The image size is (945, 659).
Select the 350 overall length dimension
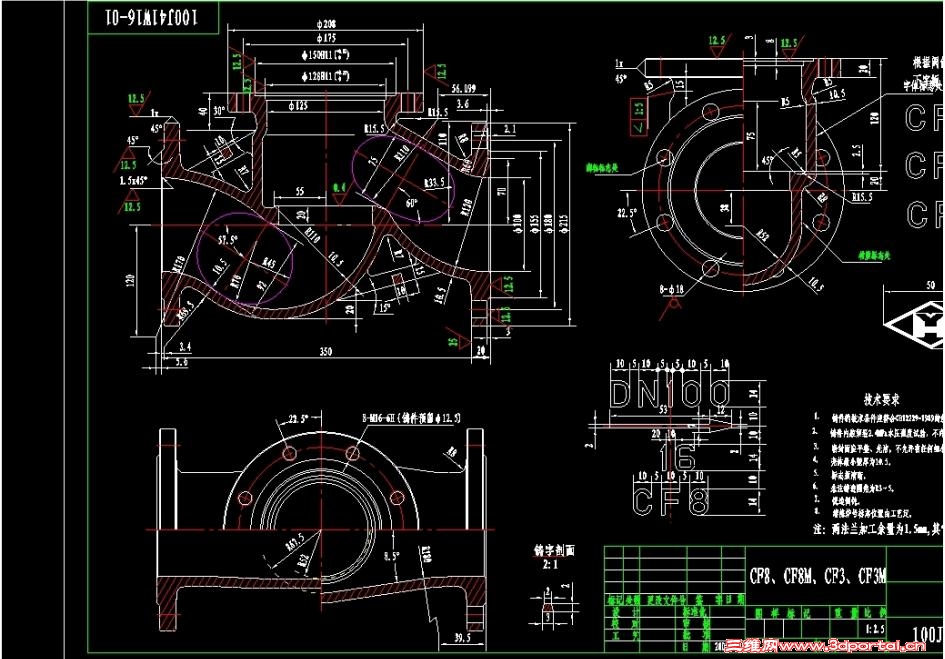[x=325, y=352]
